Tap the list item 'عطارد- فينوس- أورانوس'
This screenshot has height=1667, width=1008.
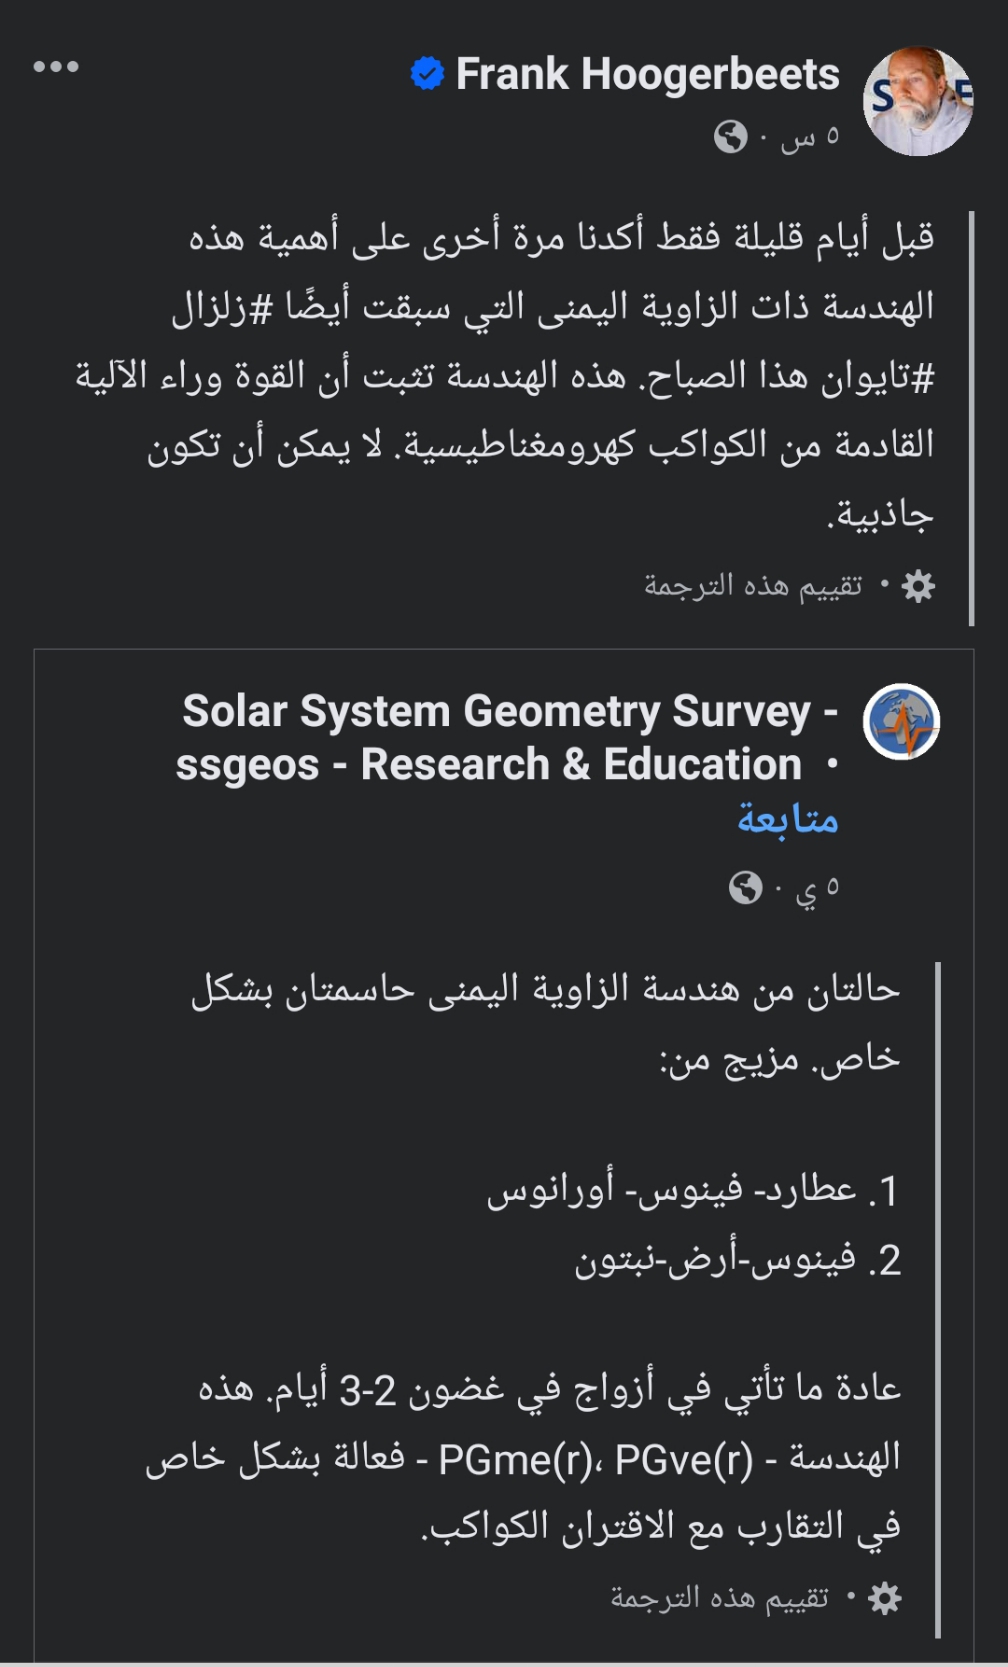click(x=694, y=1191)
